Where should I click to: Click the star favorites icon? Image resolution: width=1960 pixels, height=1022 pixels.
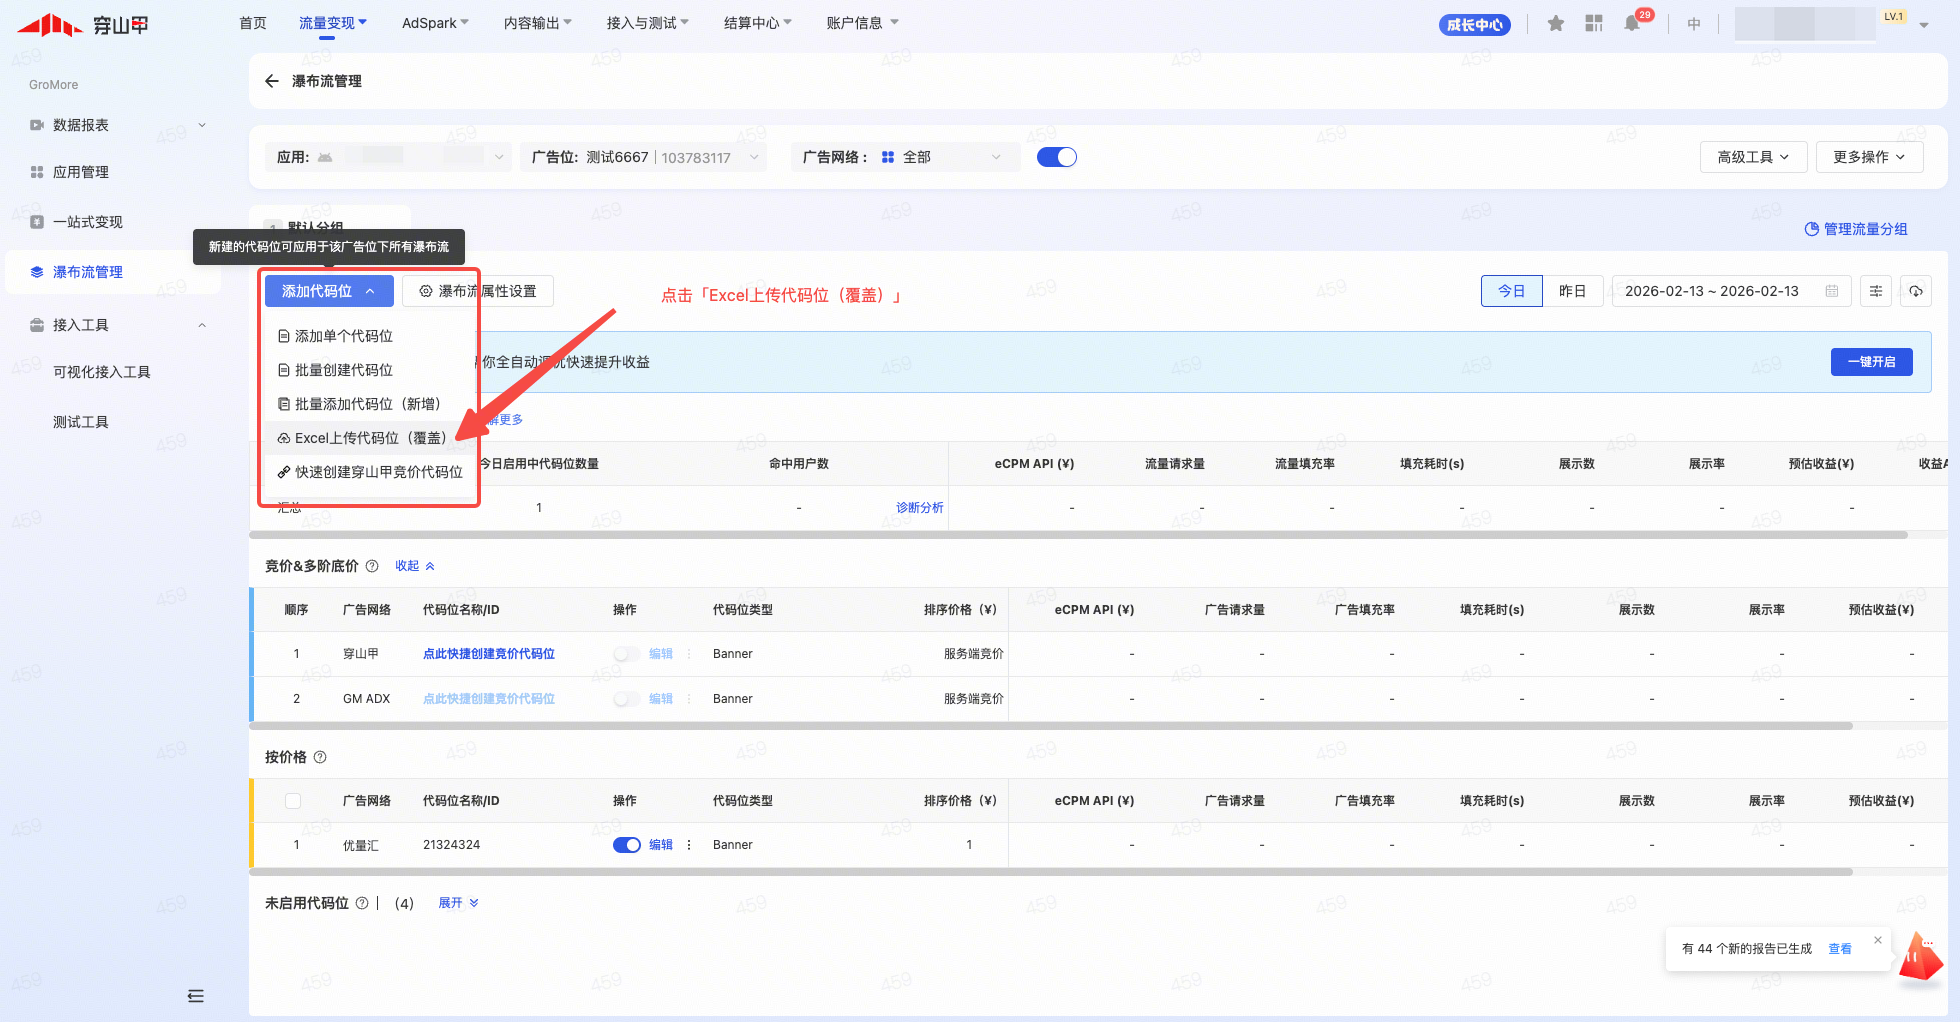click(x=1555, y=24)
